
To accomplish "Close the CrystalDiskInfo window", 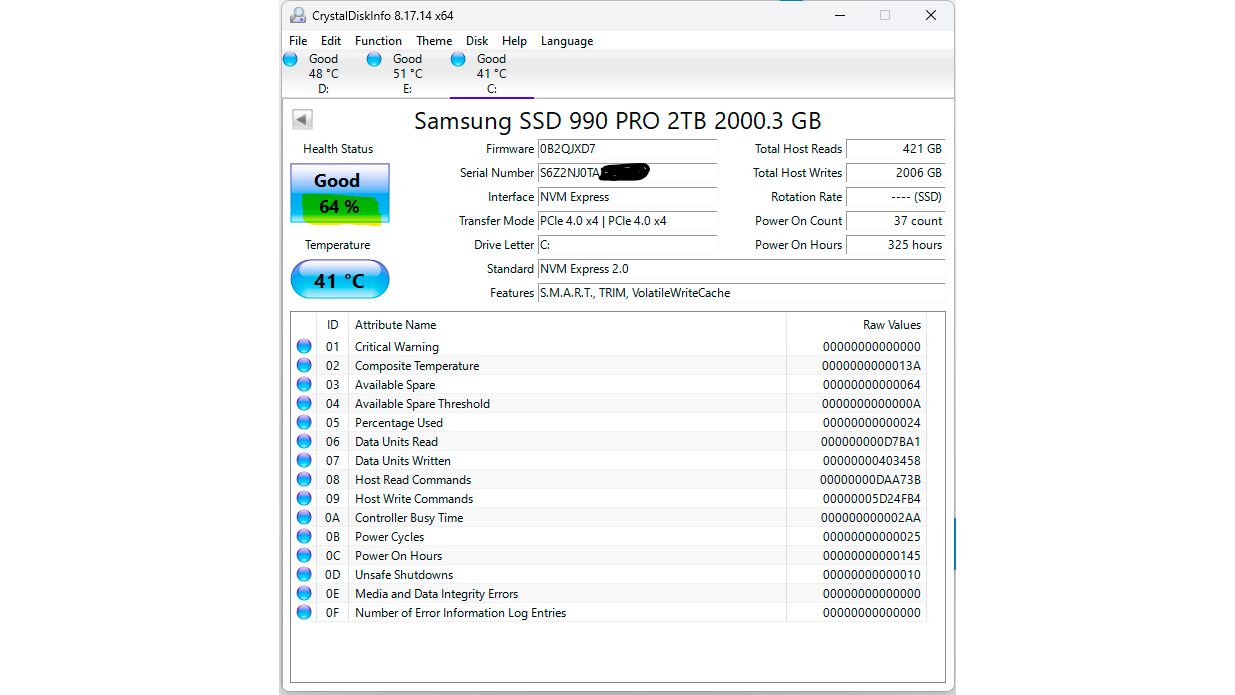I will [930, 15].
